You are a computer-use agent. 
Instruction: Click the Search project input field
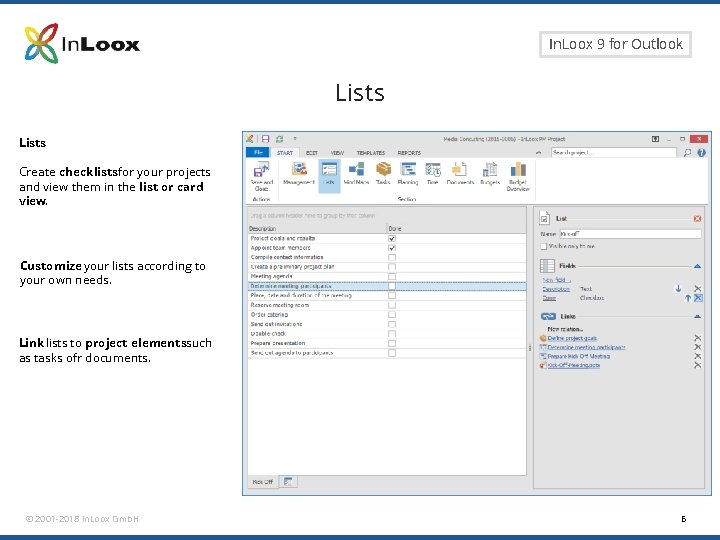[x=614, y=152]
